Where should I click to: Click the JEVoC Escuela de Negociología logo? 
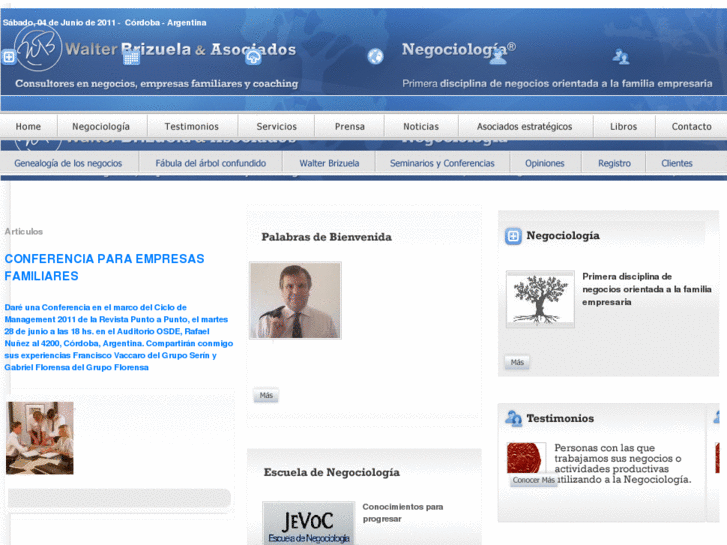[x=309, y=523]
